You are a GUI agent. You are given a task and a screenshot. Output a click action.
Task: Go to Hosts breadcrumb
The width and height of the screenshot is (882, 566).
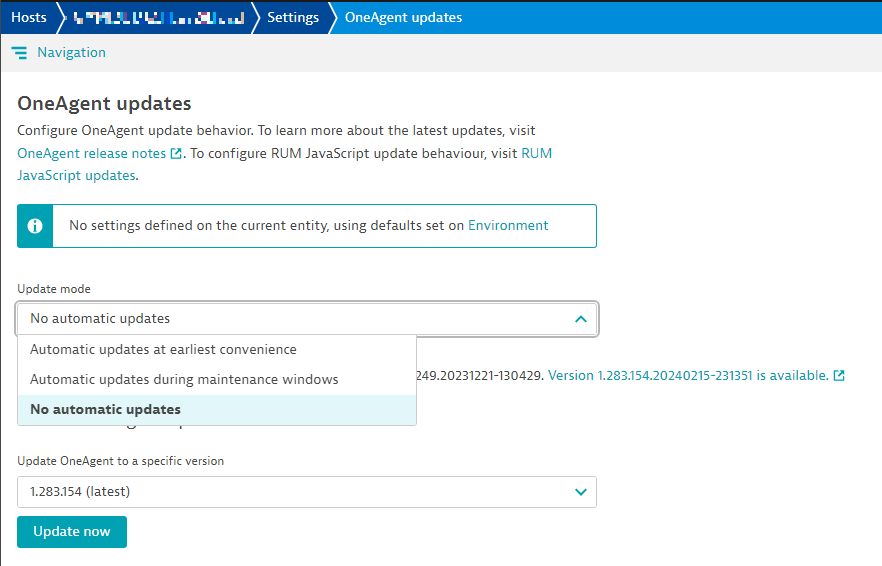[x=29, y=17]
